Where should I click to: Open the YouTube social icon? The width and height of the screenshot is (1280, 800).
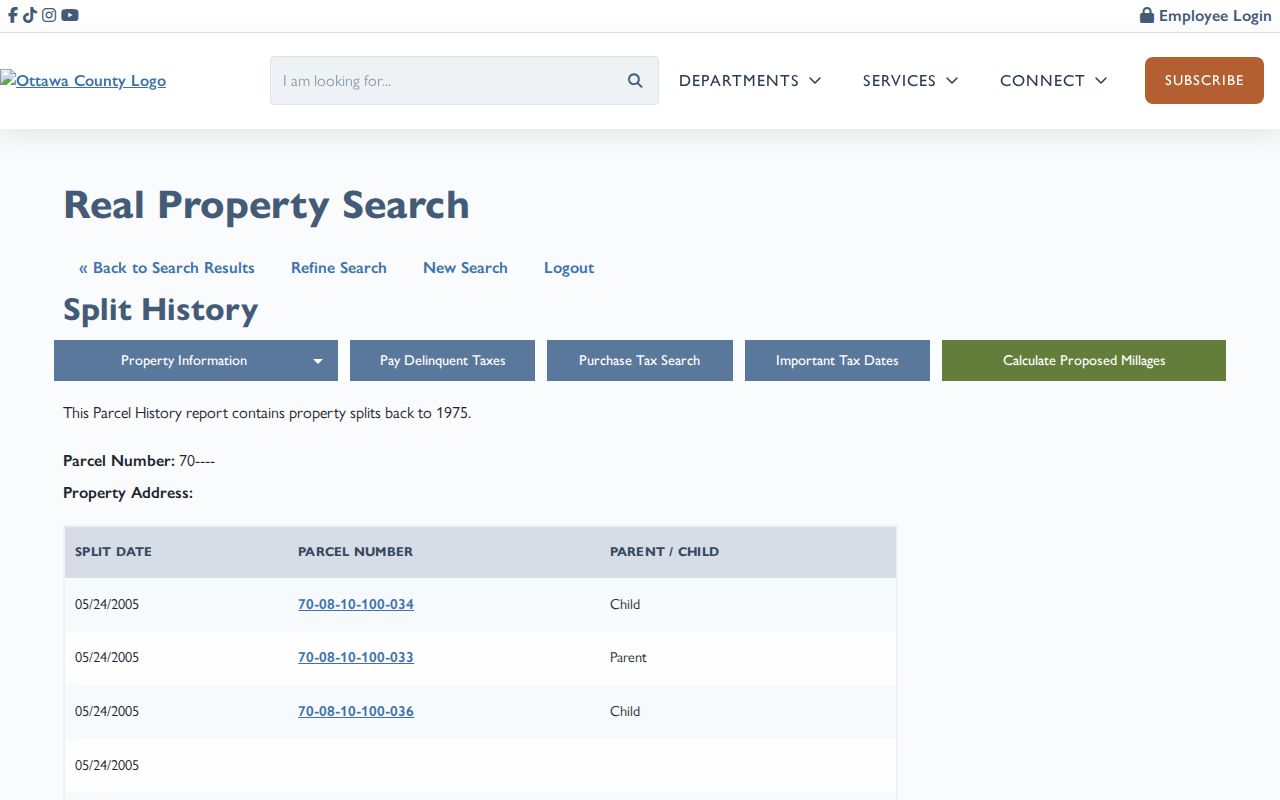(70, 15)
